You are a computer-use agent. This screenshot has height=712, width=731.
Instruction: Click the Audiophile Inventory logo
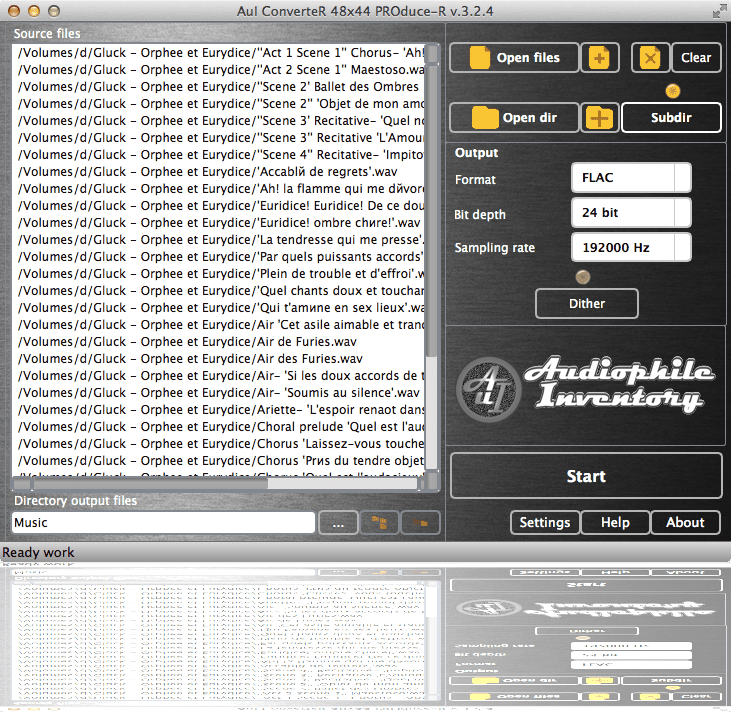[586, 388]
